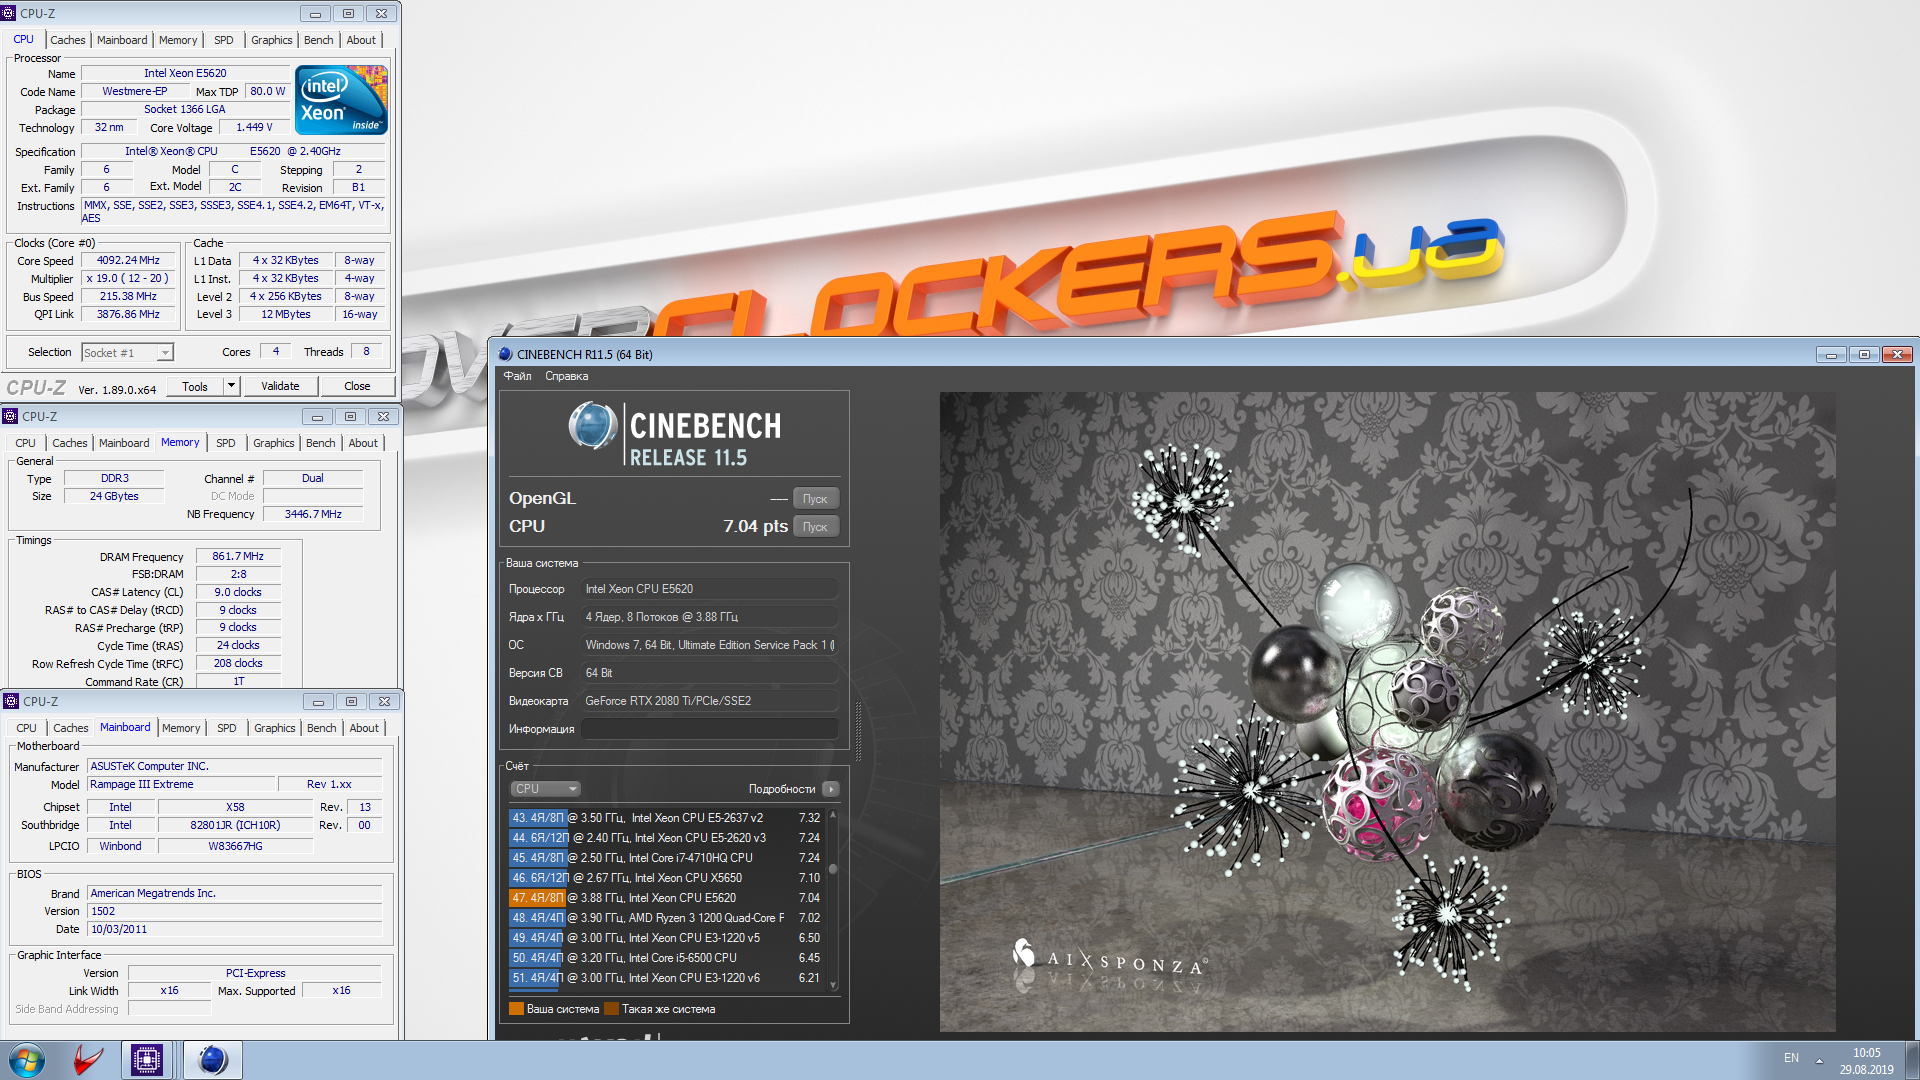This screenshot has width=1920, height=1080.
Task: Click the Tools button
Action: tap(195, 386)
